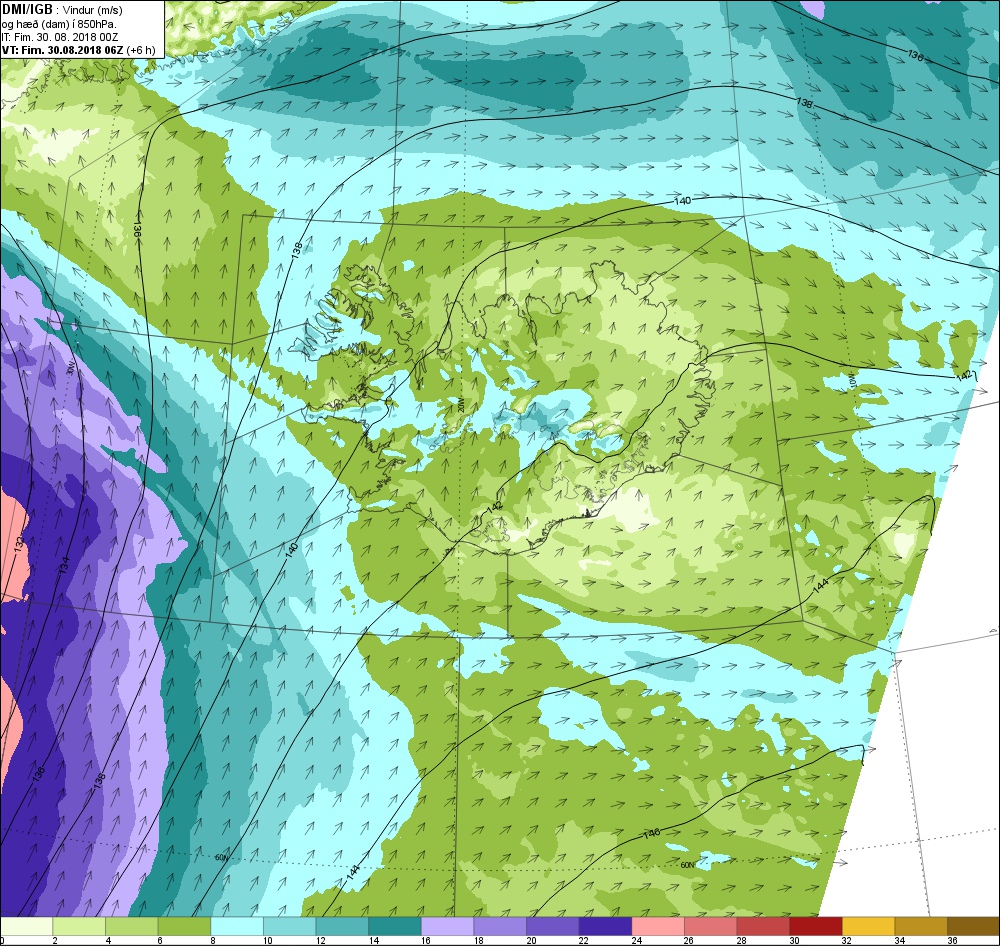Click the 20W longitude label

pyautogui.click(x=459, y=406)
